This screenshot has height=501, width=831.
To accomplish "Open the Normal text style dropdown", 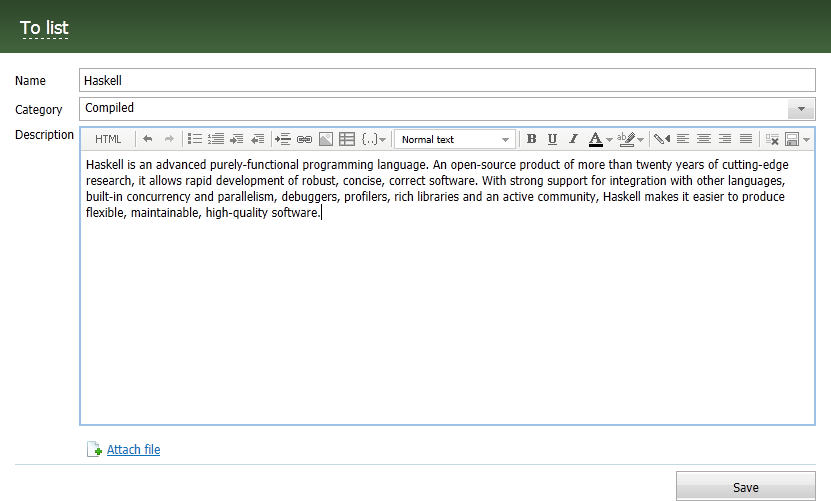I will coord(455,139).
